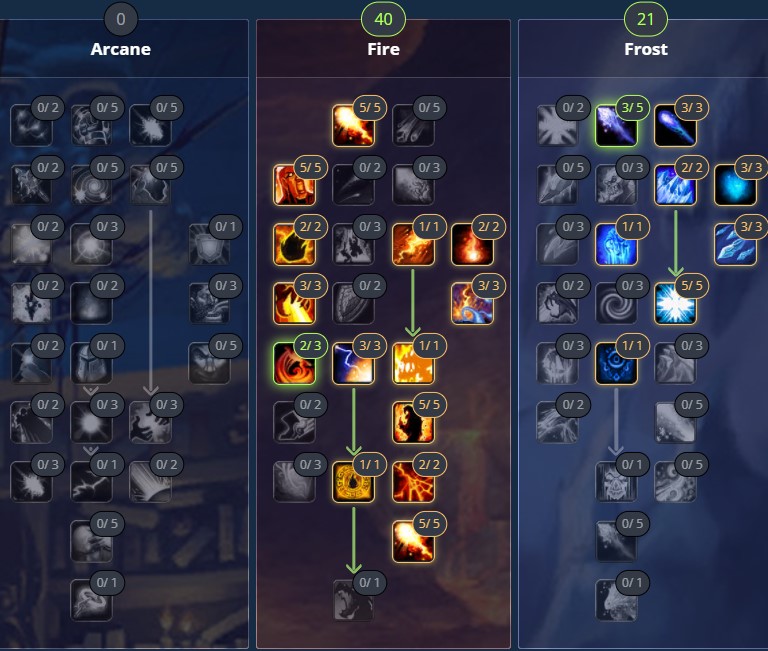The image size is (768, 651).
Task: Select the Frost 5/5 snowflake burst talent
Action: coord(675,304)
